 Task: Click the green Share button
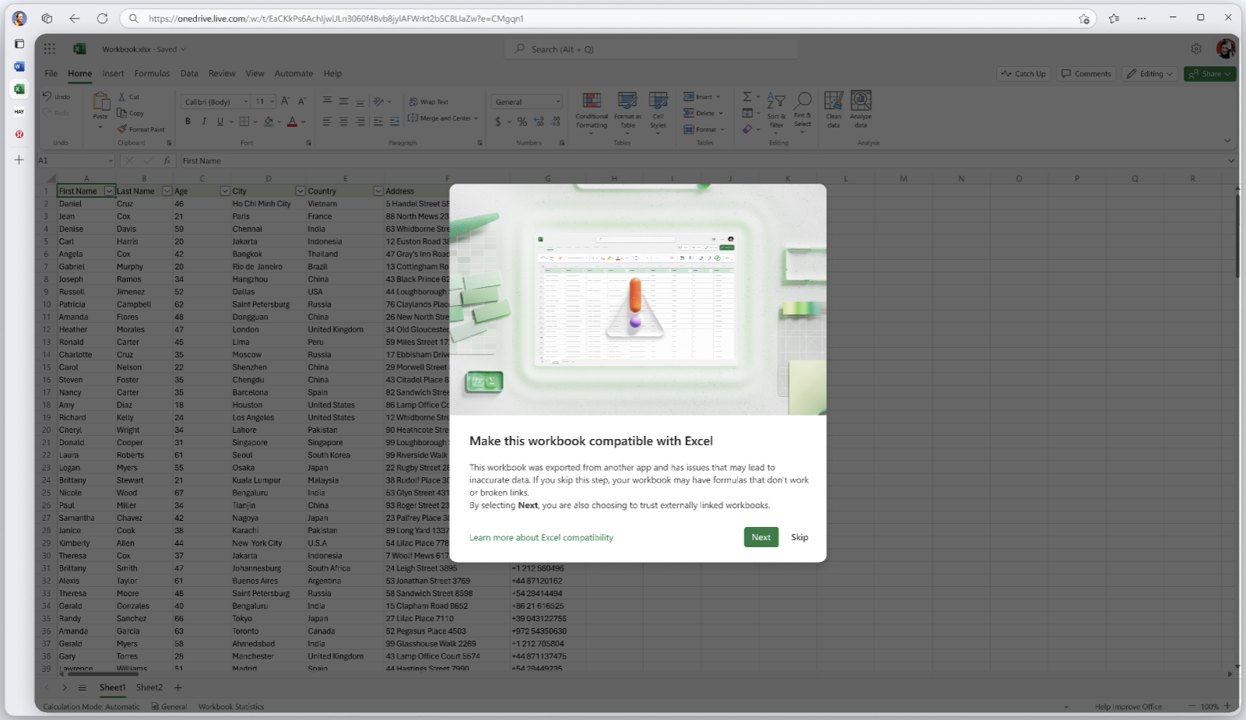[1209, 74]
